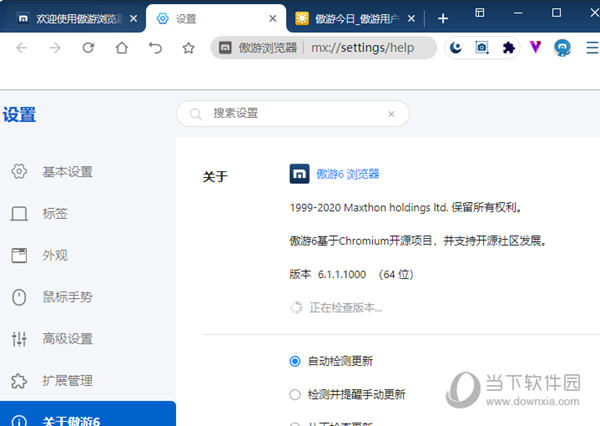Close the 傲游今日 tab
Screen dimensions: 600x426
411,18
